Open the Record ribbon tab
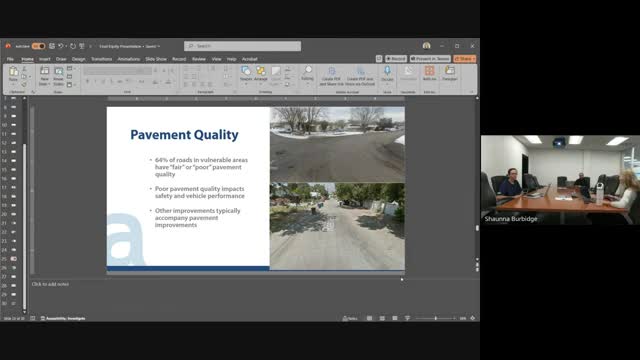The width and height of the screenshot is (640, 360). [x=179, y=59]
